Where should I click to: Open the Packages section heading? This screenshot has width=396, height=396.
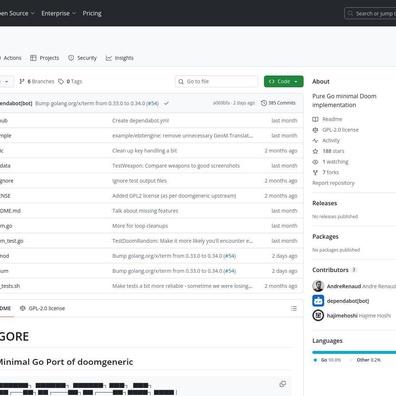pos(325,236)
